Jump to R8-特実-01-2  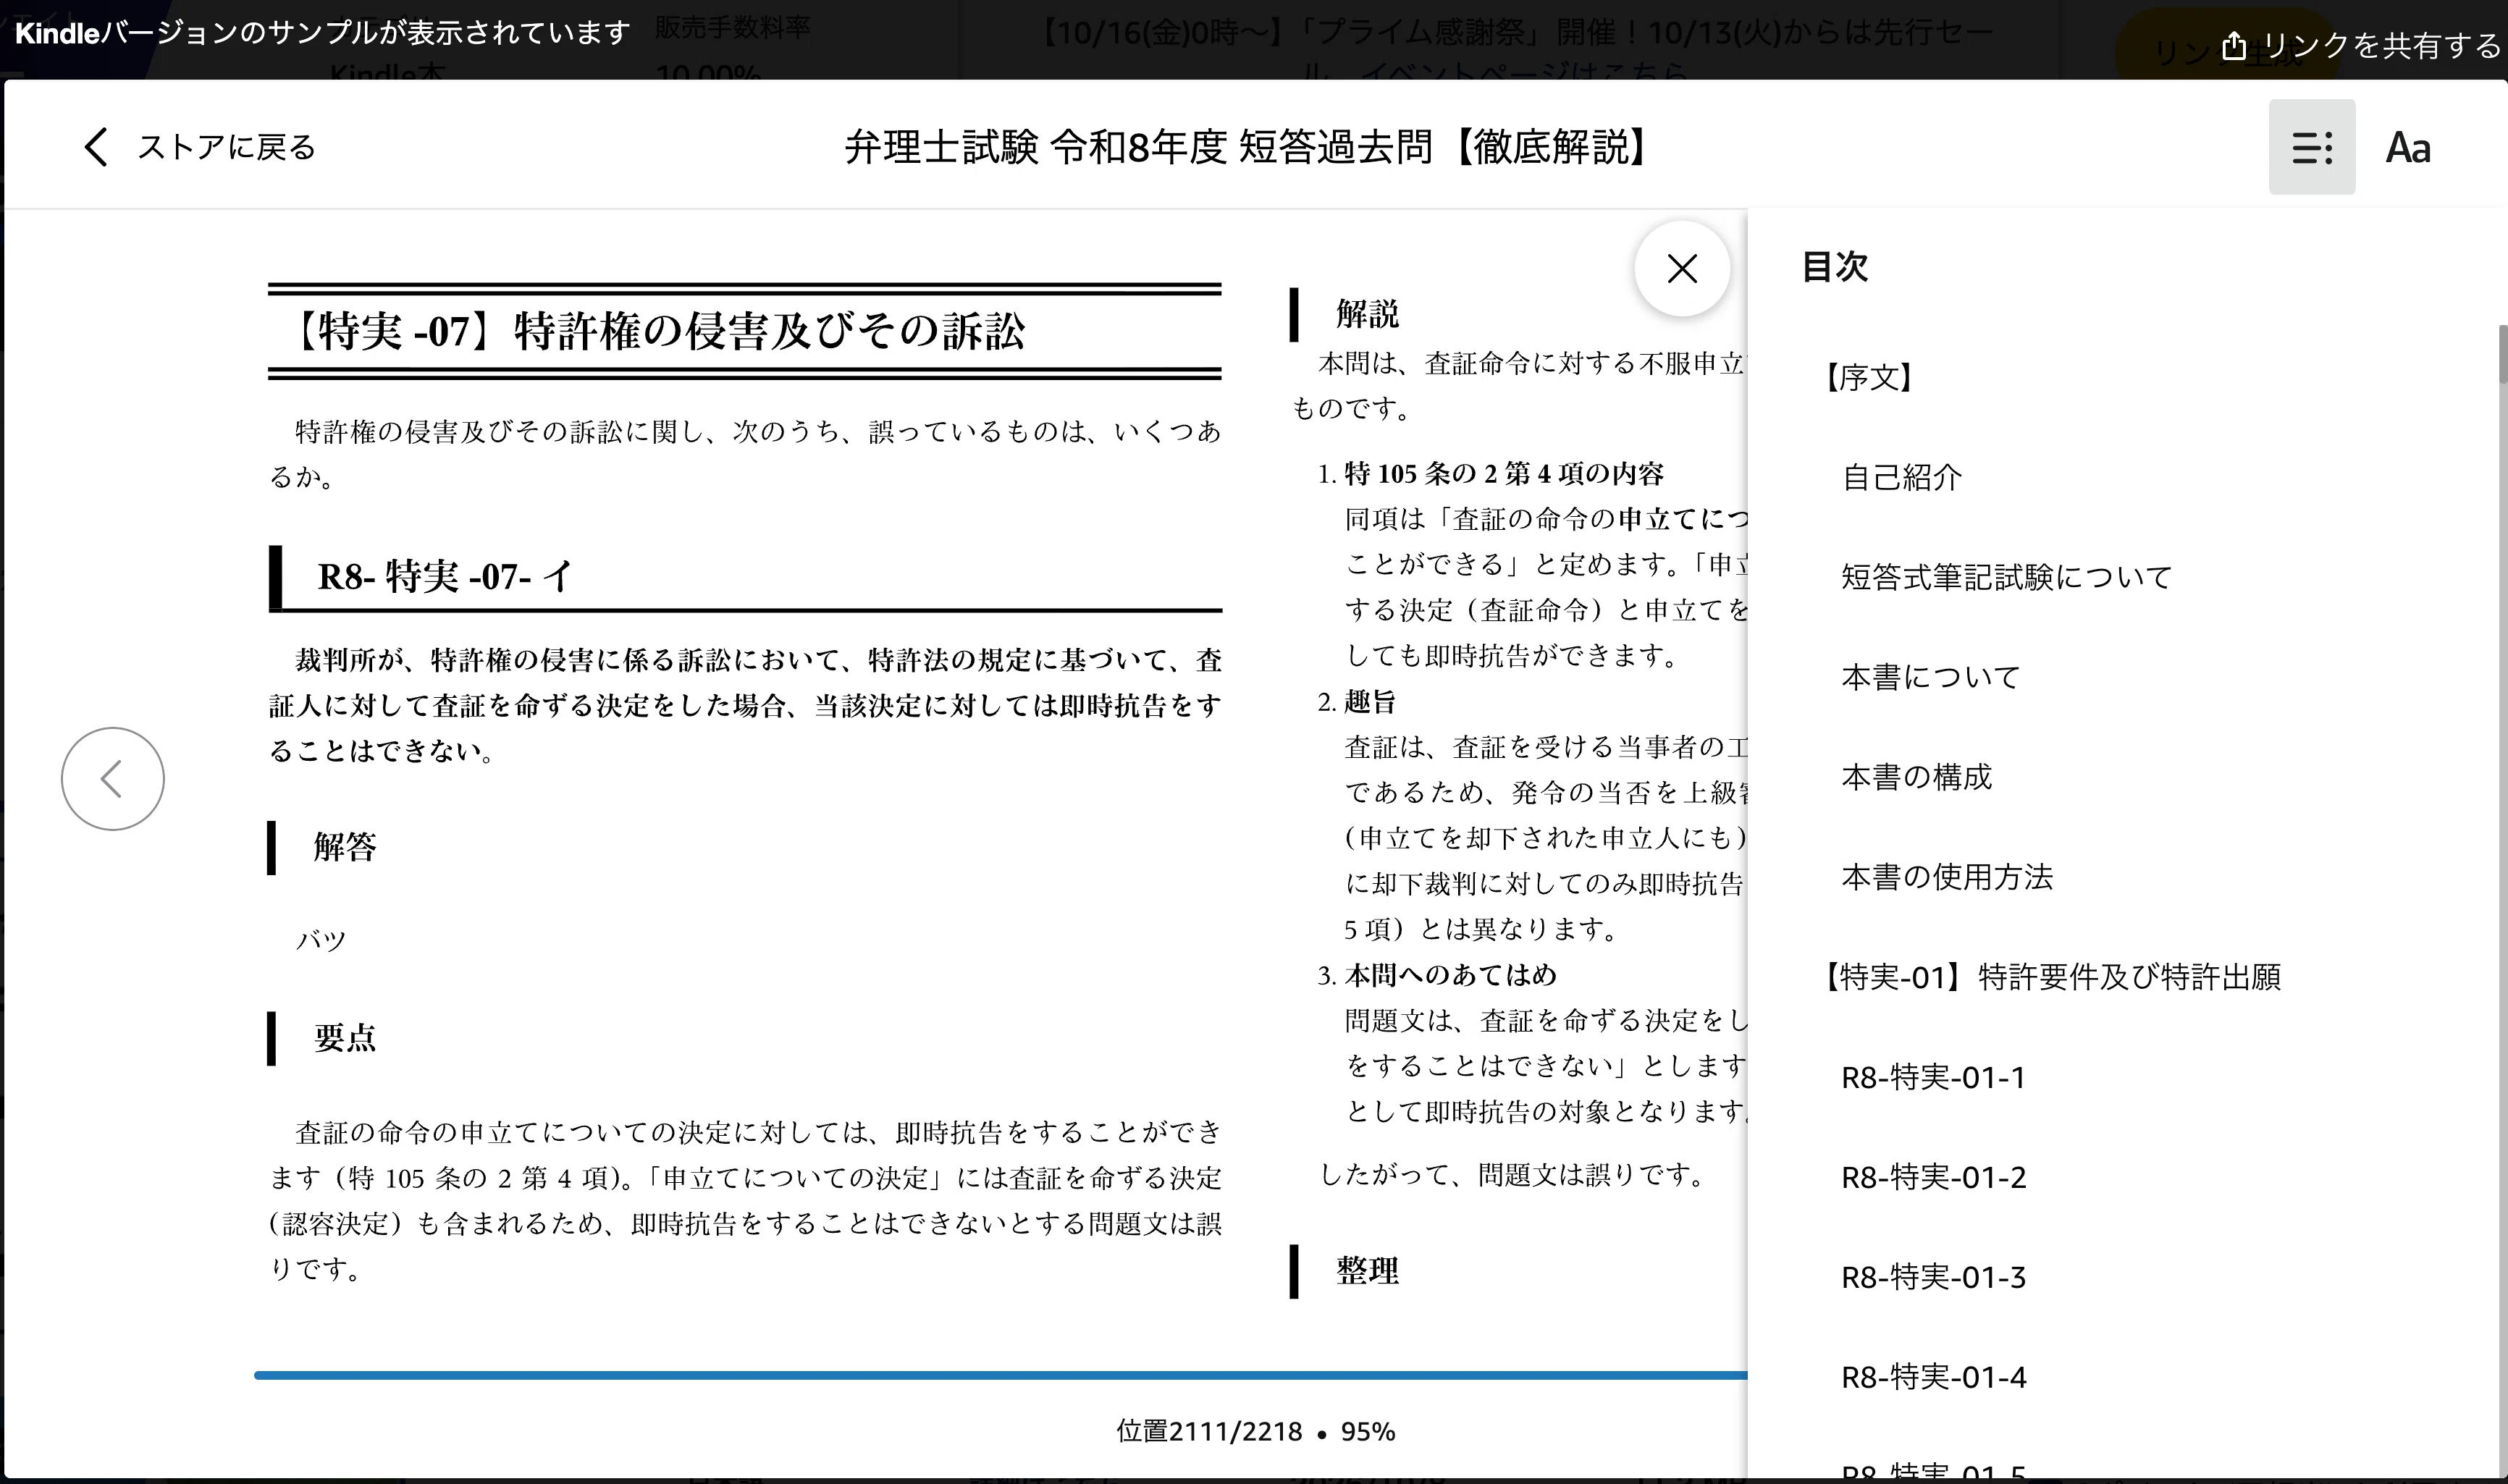point(1933,1177)
